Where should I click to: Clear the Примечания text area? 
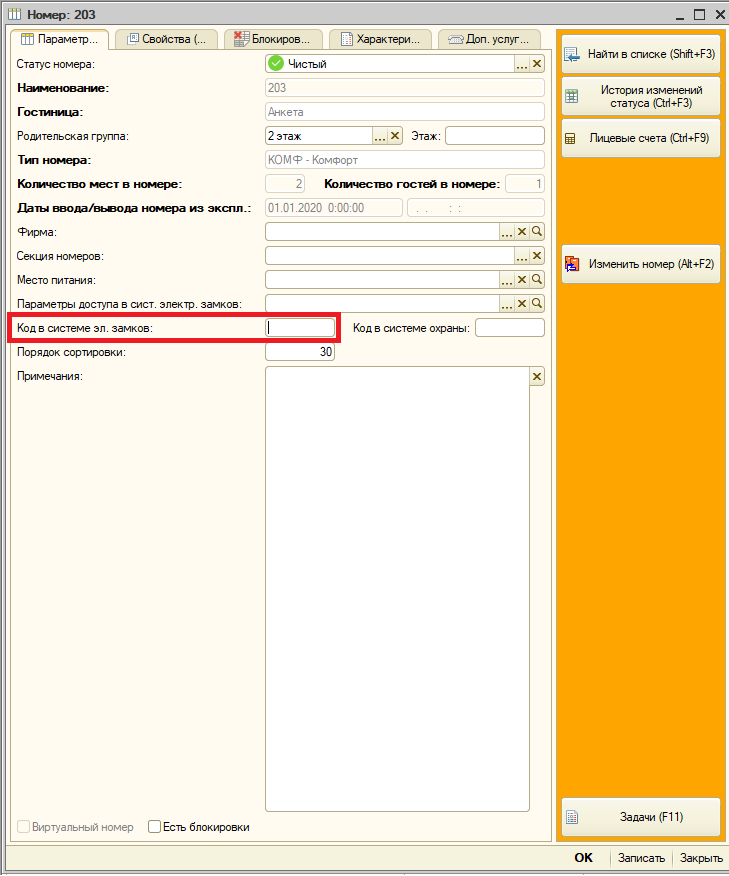pyautogui.click(x=537, y=377)
